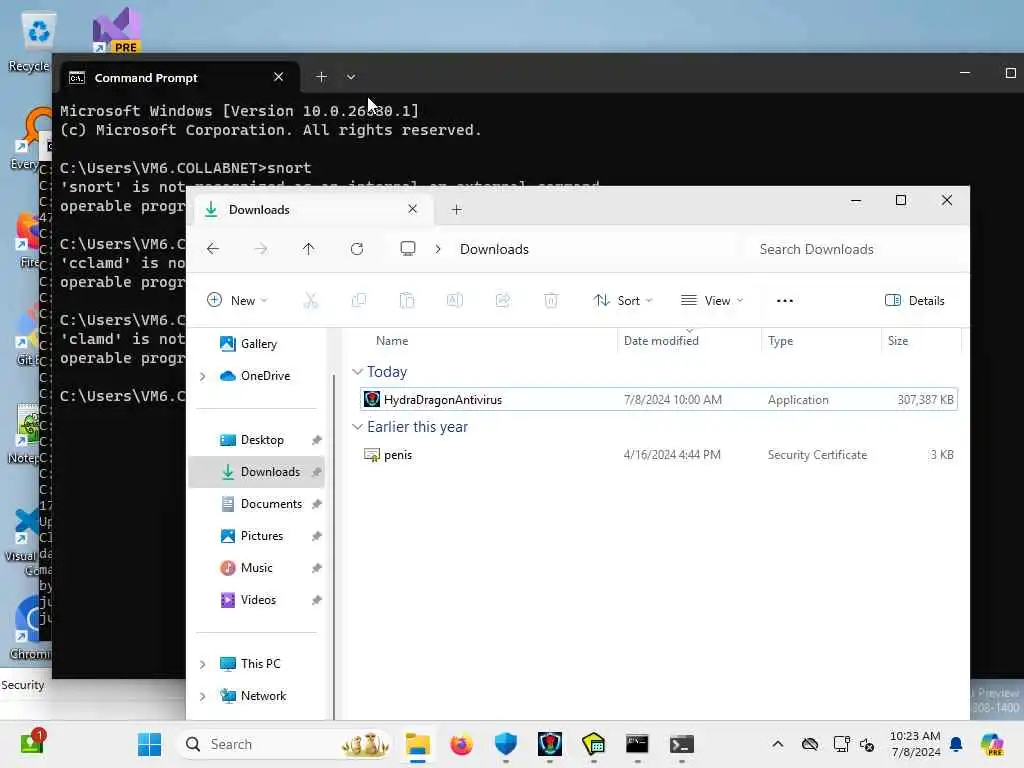
Task: Add a new tab in Command Prompt window
Action: [321, 77]
